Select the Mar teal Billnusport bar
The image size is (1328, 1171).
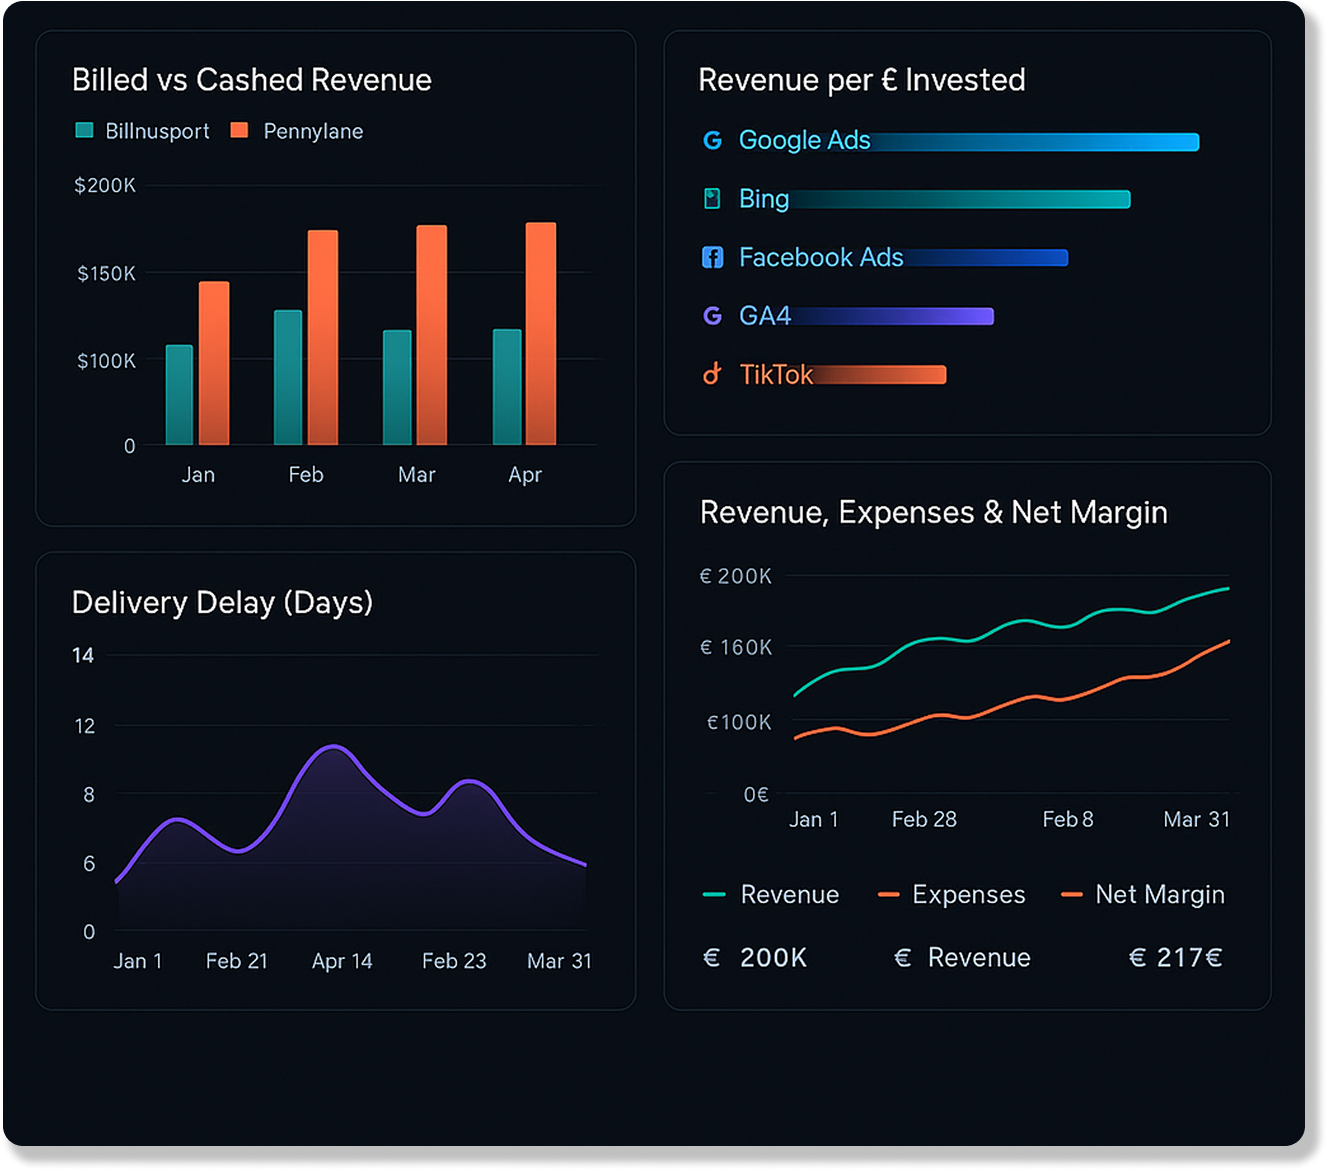point(397,388)
